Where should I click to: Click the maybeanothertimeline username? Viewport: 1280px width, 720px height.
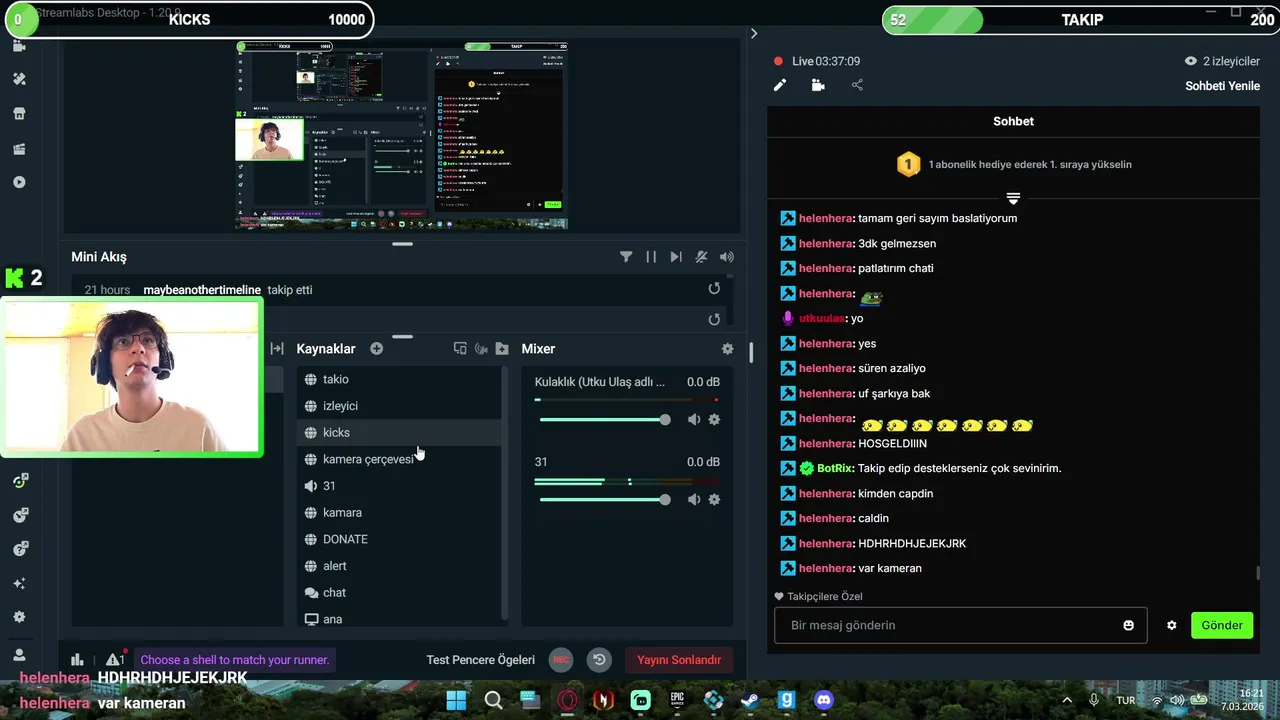202,290
